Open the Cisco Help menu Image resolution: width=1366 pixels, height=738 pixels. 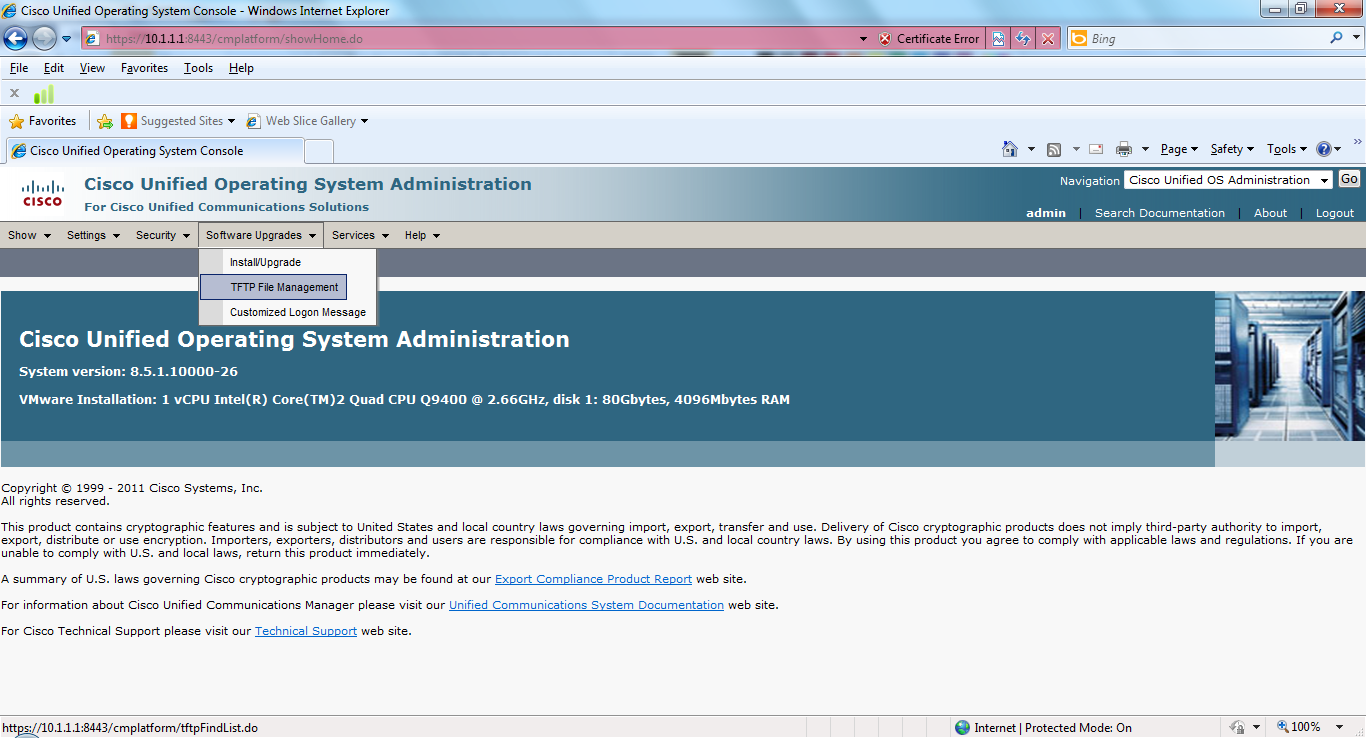pos(422,235)
